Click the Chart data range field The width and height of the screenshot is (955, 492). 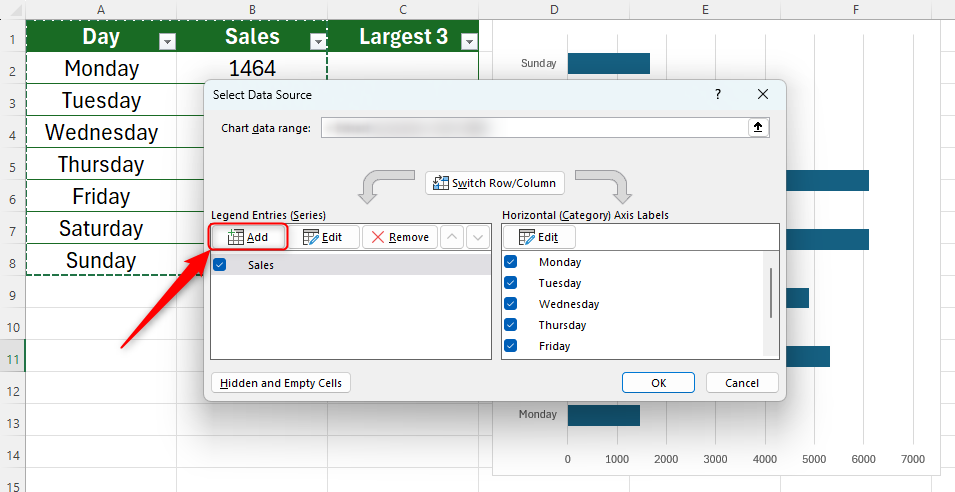tap(535, 127)
